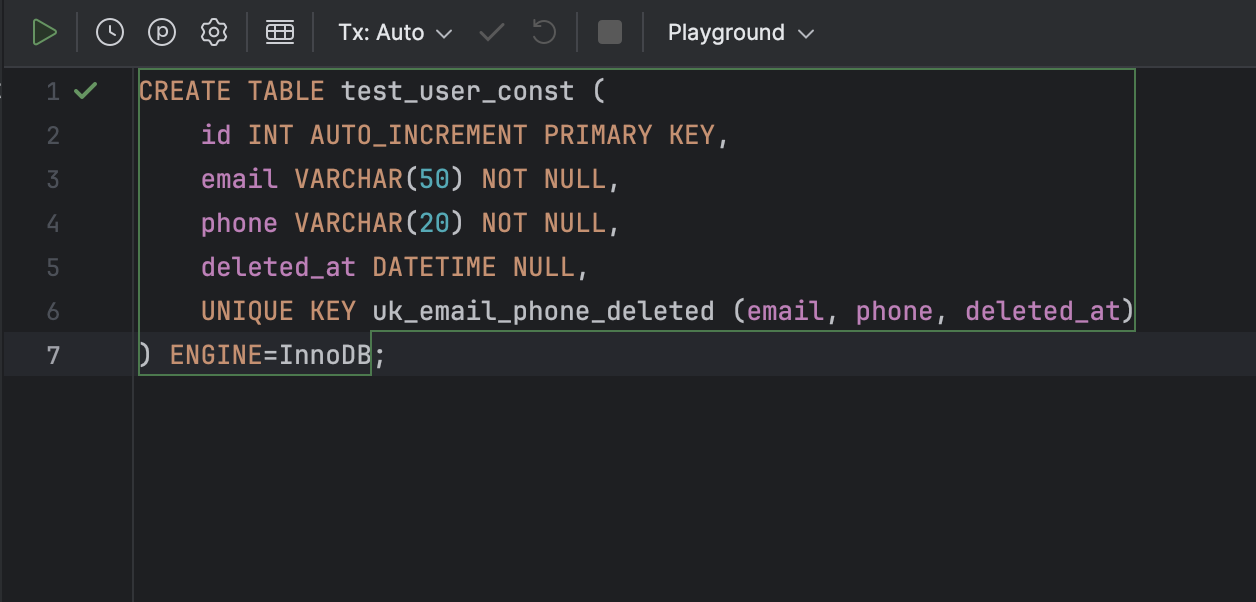Click the Explain Plan icon

tap(162, 32)
